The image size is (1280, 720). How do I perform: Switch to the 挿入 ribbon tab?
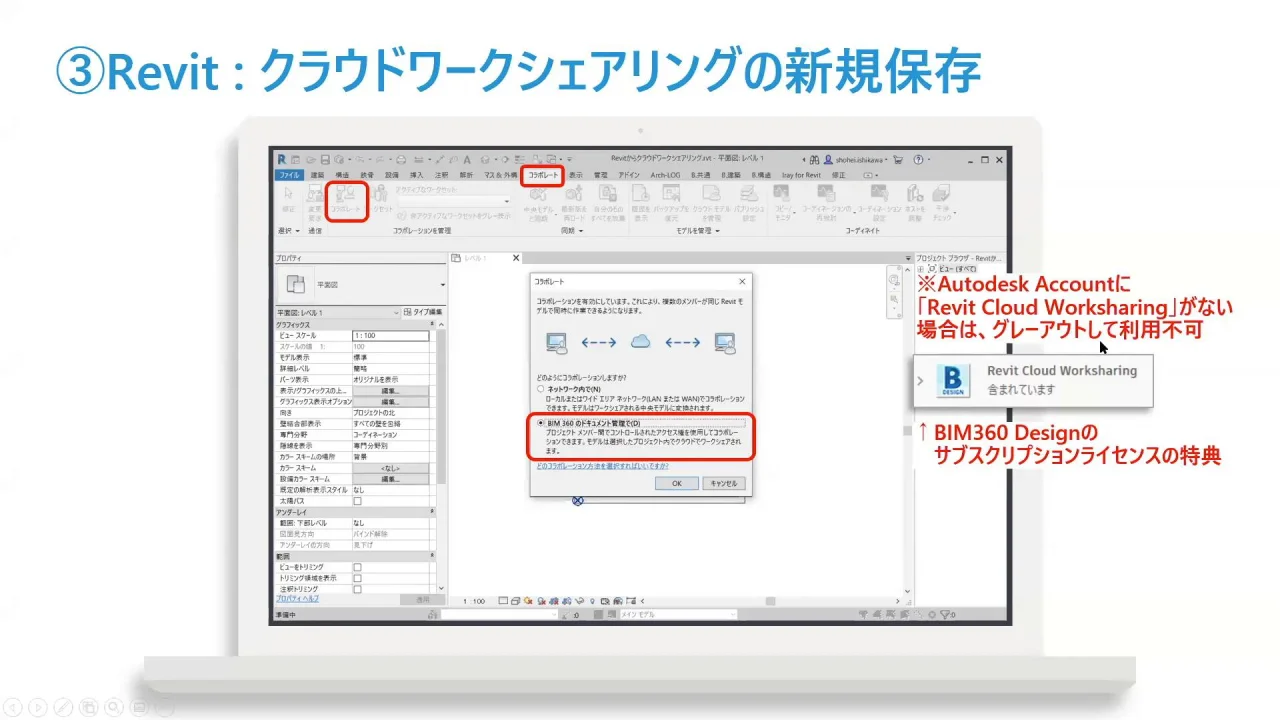417,175
